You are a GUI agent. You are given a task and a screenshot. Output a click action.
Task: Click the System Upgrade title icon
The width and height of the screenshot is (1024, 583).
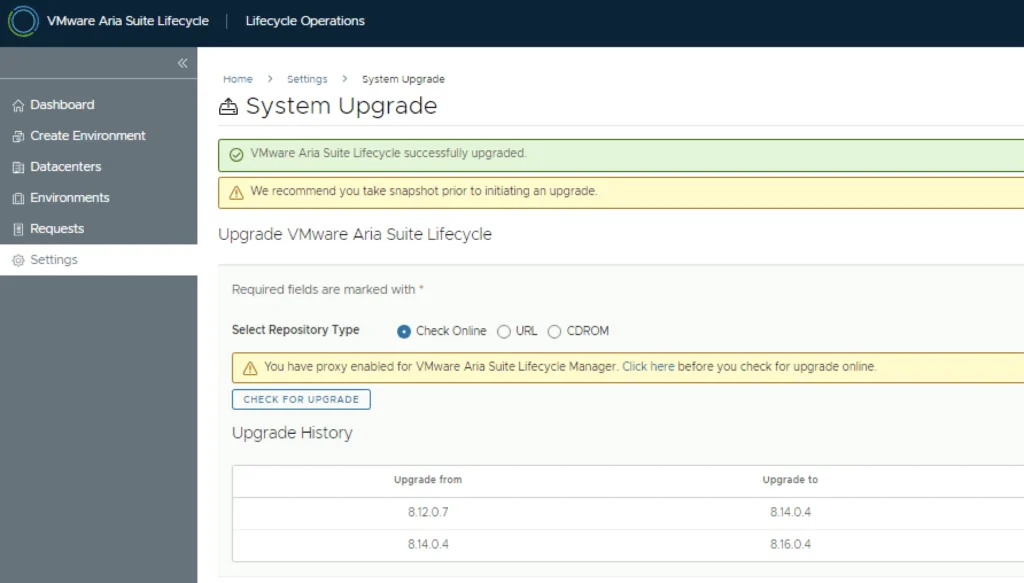(x=229, y=106)
